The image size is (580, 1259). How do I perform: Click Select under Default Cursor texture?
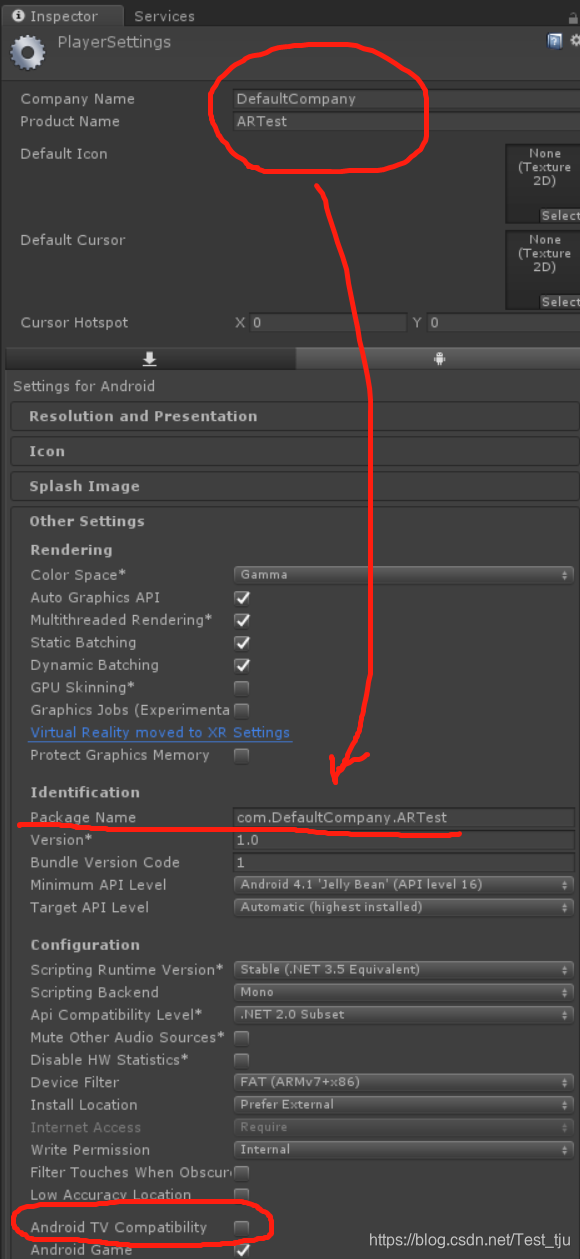tap(560, 302)
